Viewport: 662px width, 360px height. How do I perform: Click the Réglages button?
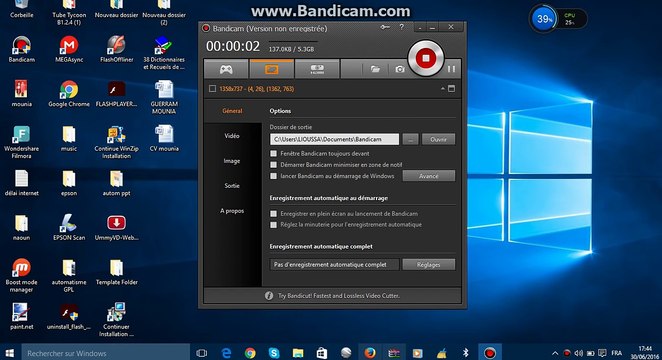429,265
